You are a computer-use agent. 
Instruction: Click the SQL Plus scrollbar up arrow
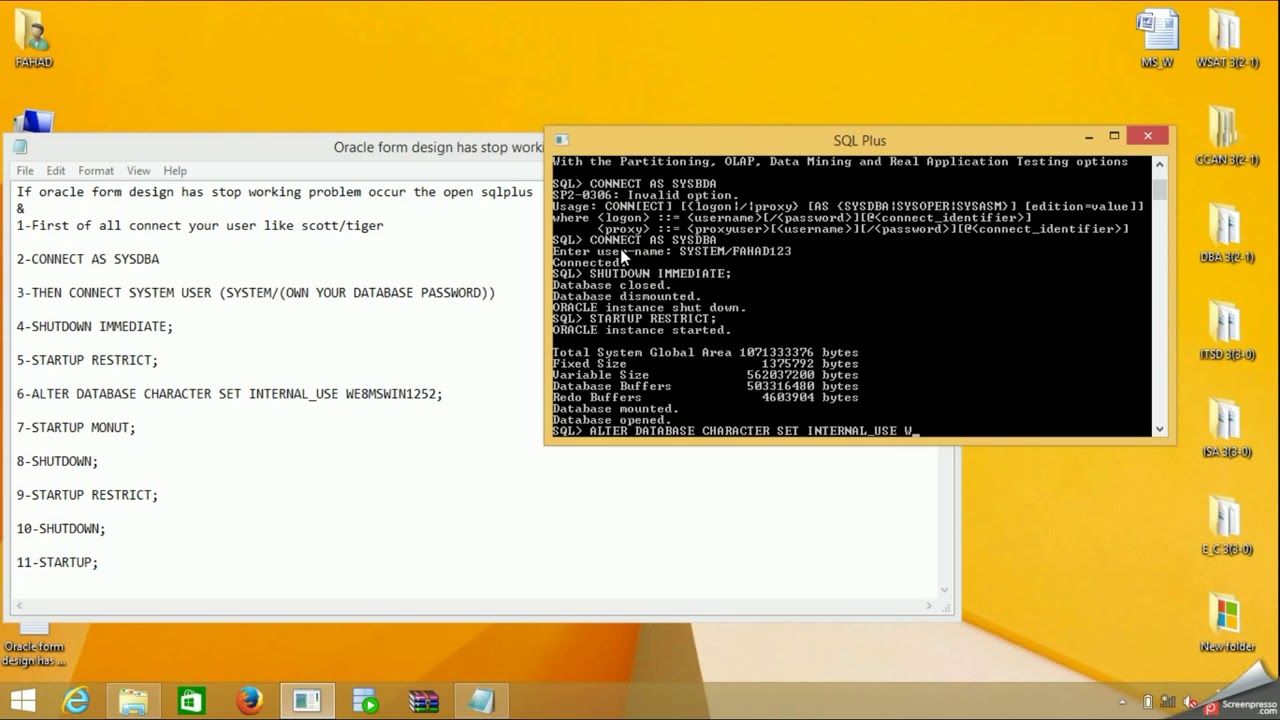pyautogui.click(x=1160, y=164)
